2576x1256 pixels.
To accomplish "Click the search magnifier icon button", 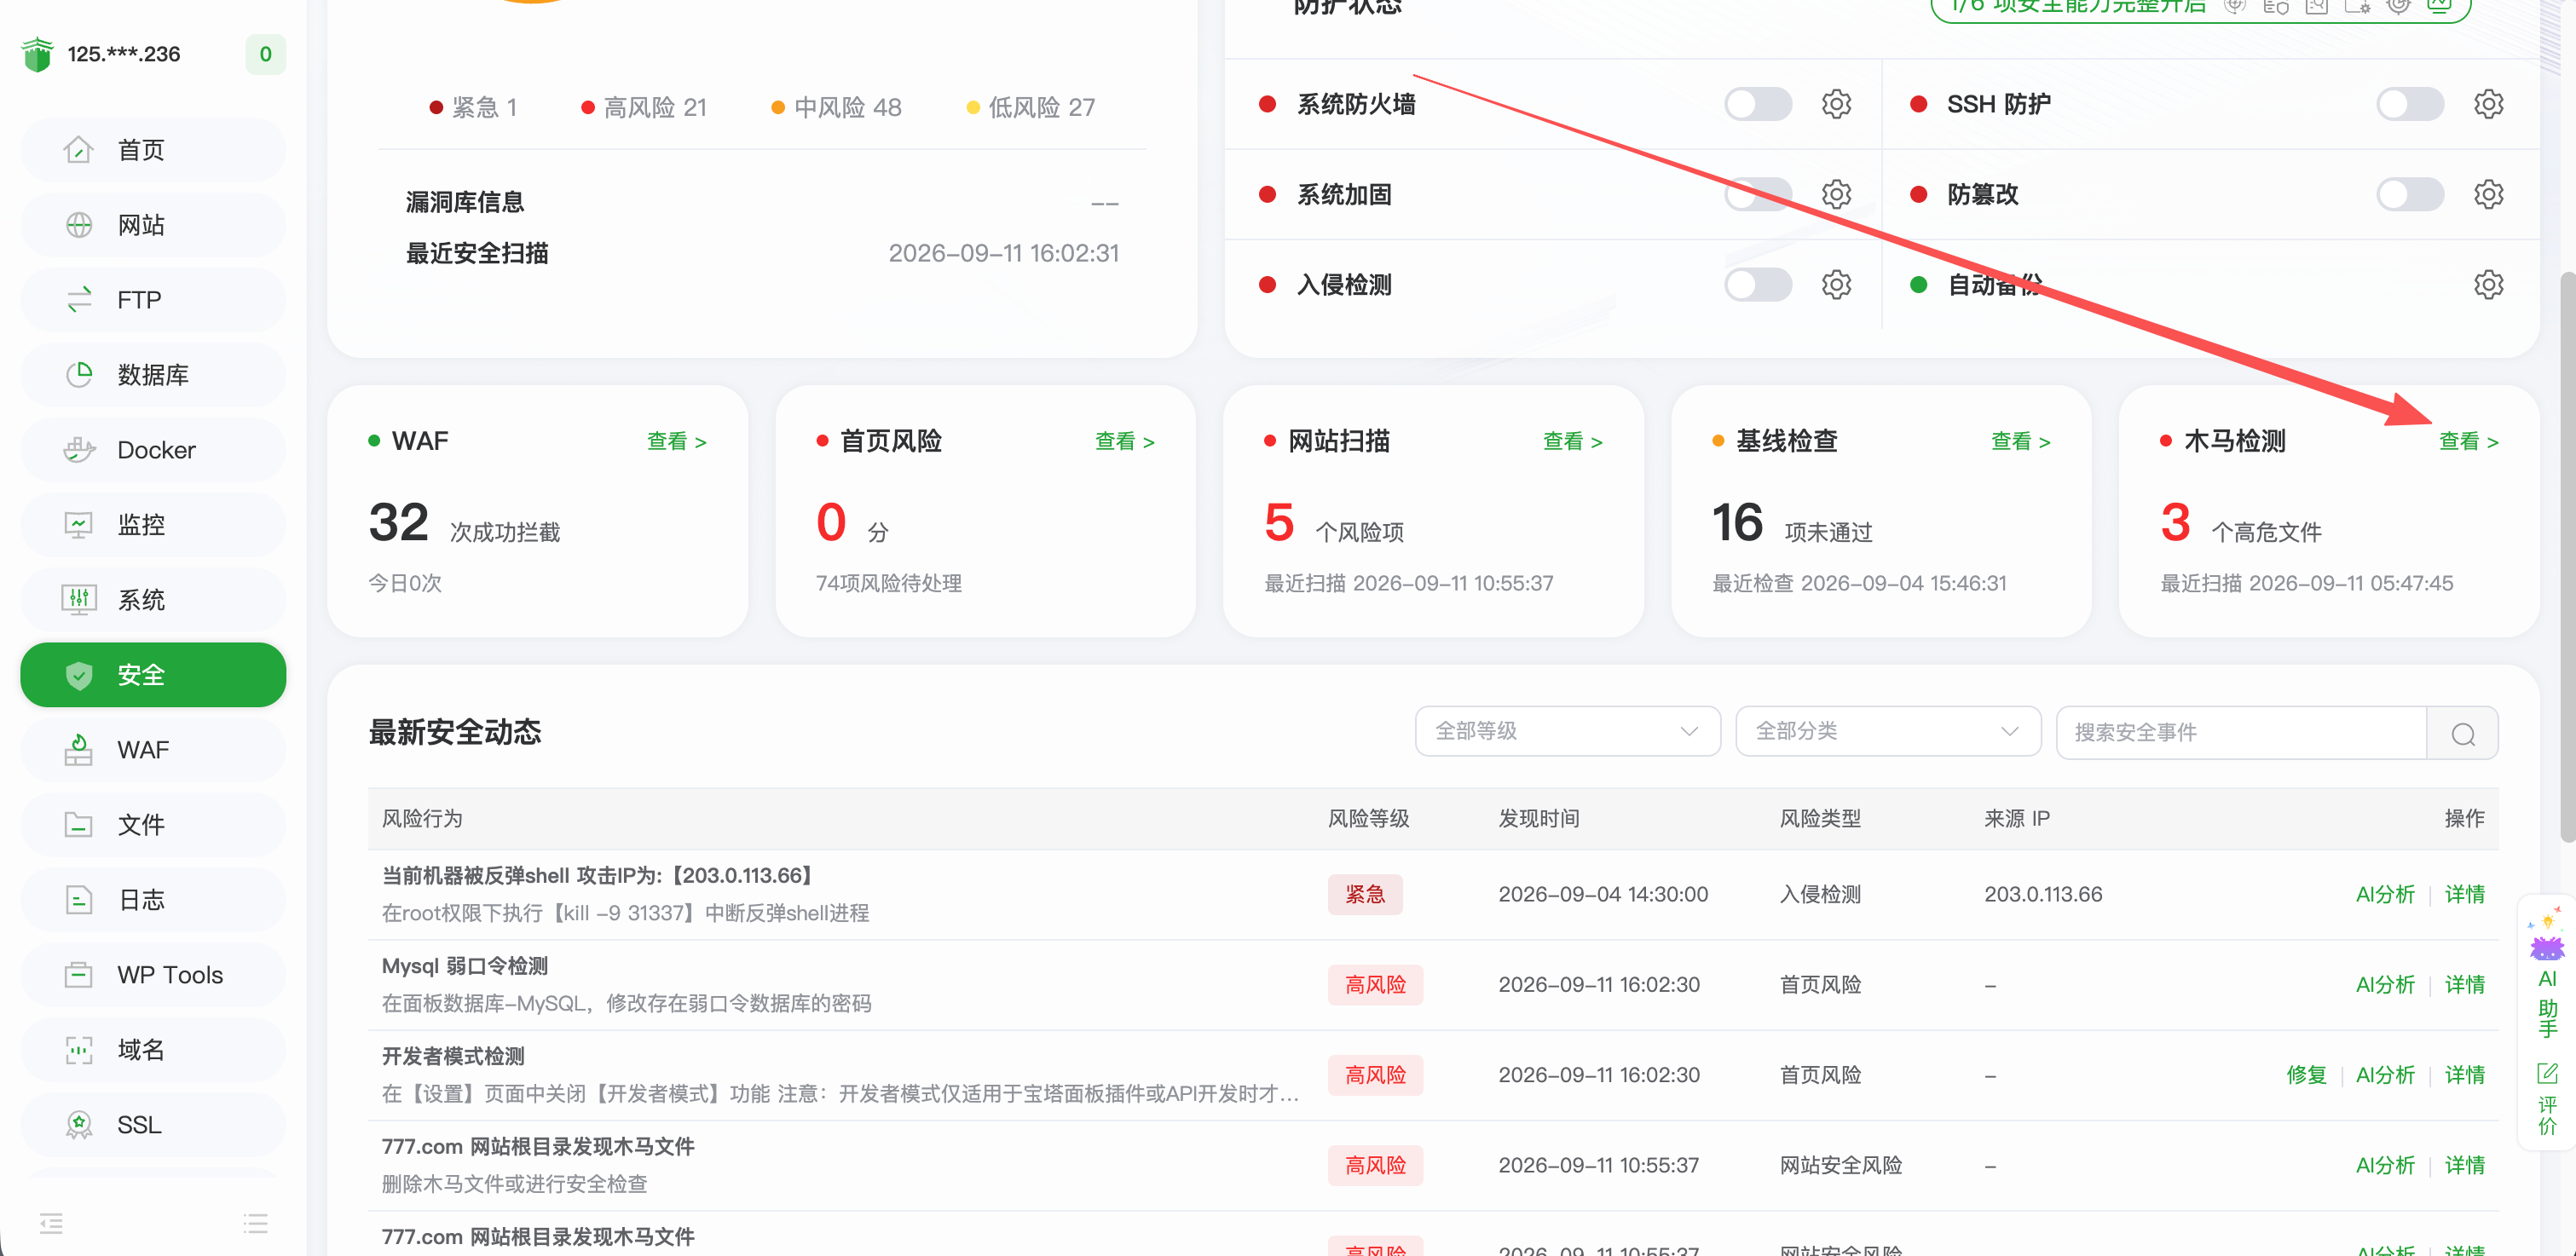I will pyautogui.click(x=2463, y=734).
